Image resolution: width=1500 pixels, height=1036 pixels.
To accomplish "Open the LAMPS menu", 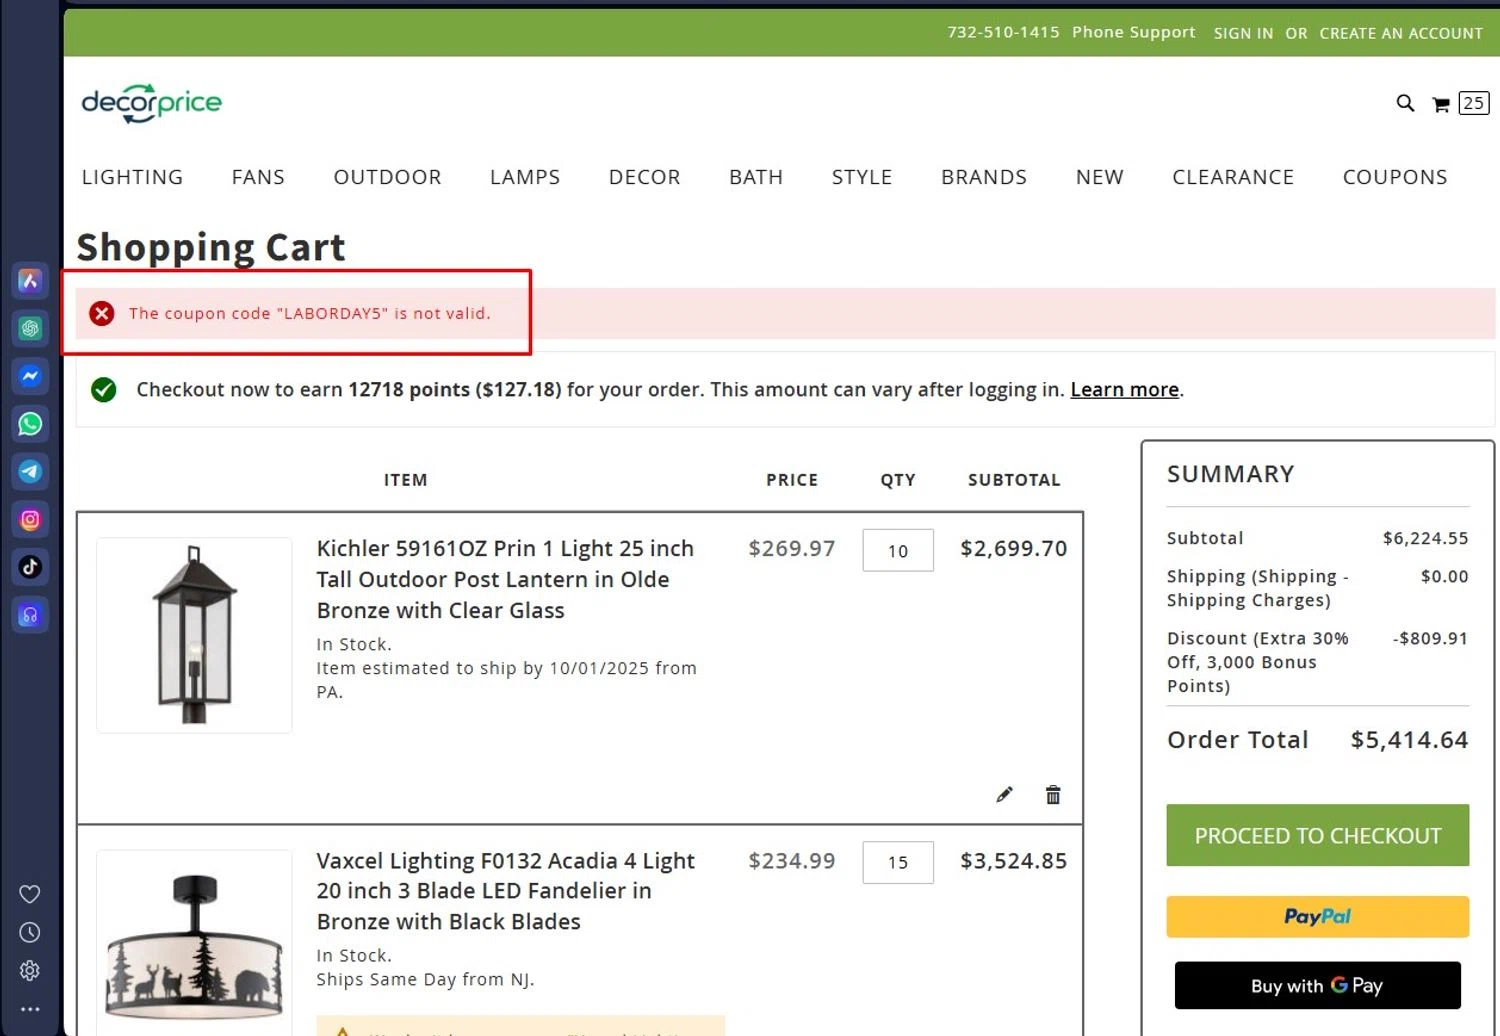I will point(525,177).
